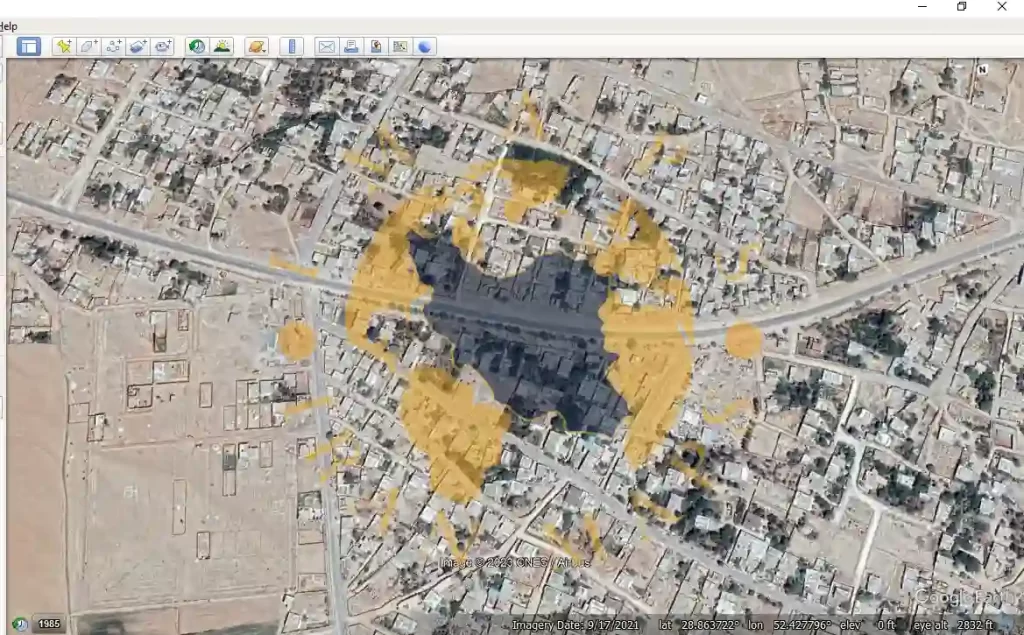This screenshot has height=635, width=1024.
Task: Click the Add Image Overlay icon
Action: [138, 46]
